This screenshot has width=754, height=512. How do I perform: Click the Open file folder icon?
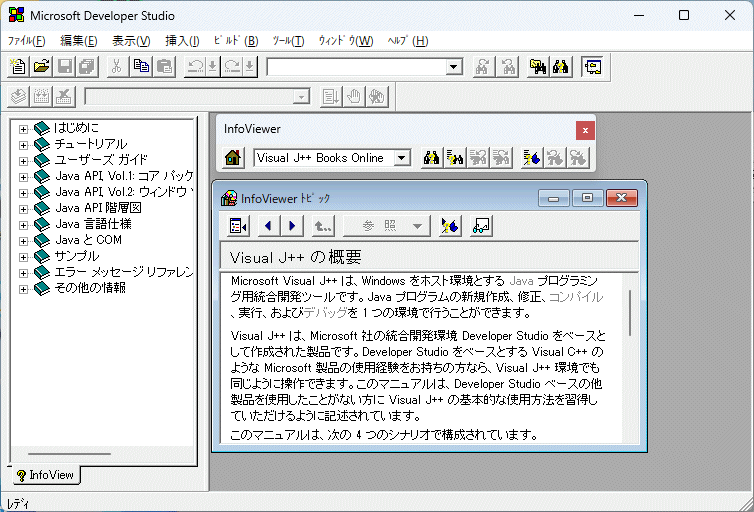coord(41,66)
